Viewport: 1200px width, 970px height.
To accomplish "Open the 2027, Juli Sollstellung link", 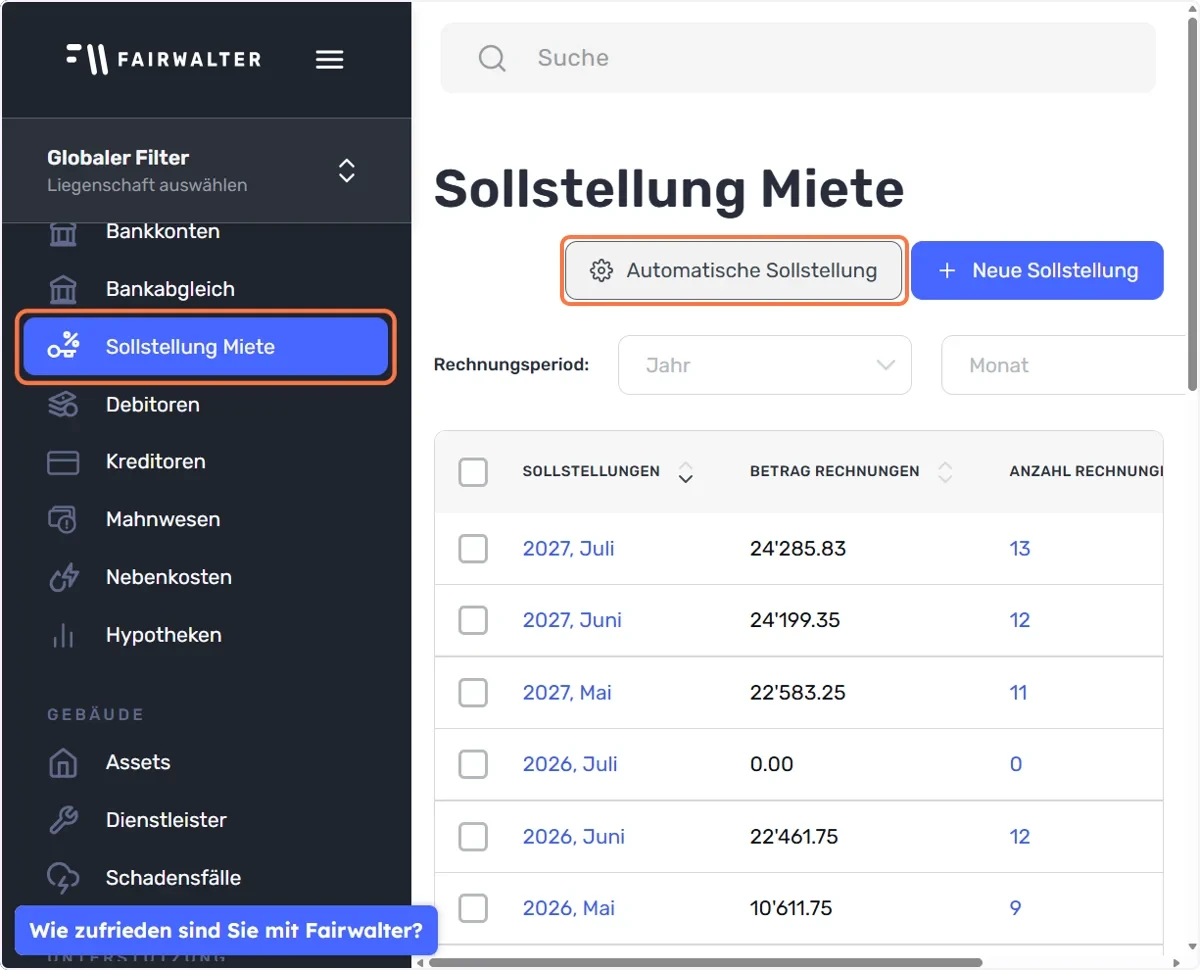I will [x=568, y=549].
